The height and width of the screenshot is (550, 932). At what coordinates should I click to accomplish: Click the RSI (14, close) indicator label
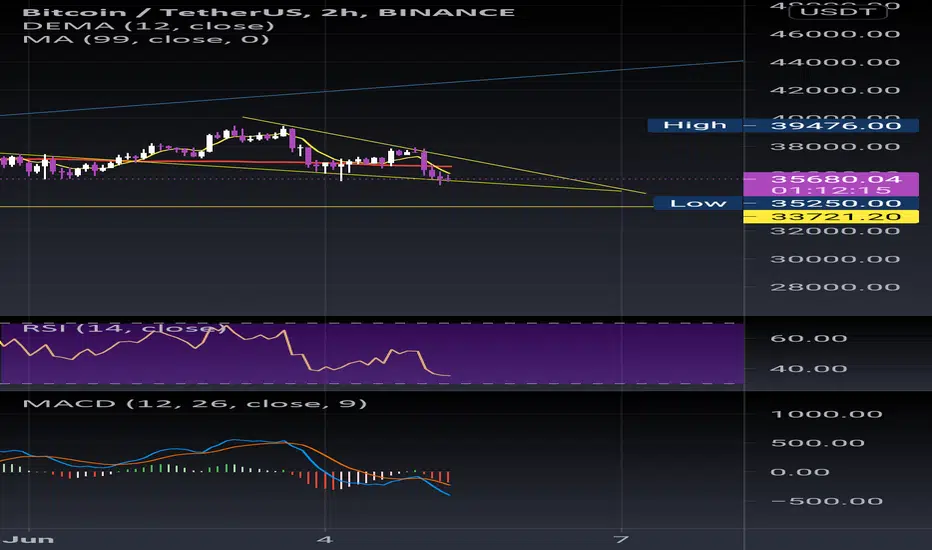124,328
